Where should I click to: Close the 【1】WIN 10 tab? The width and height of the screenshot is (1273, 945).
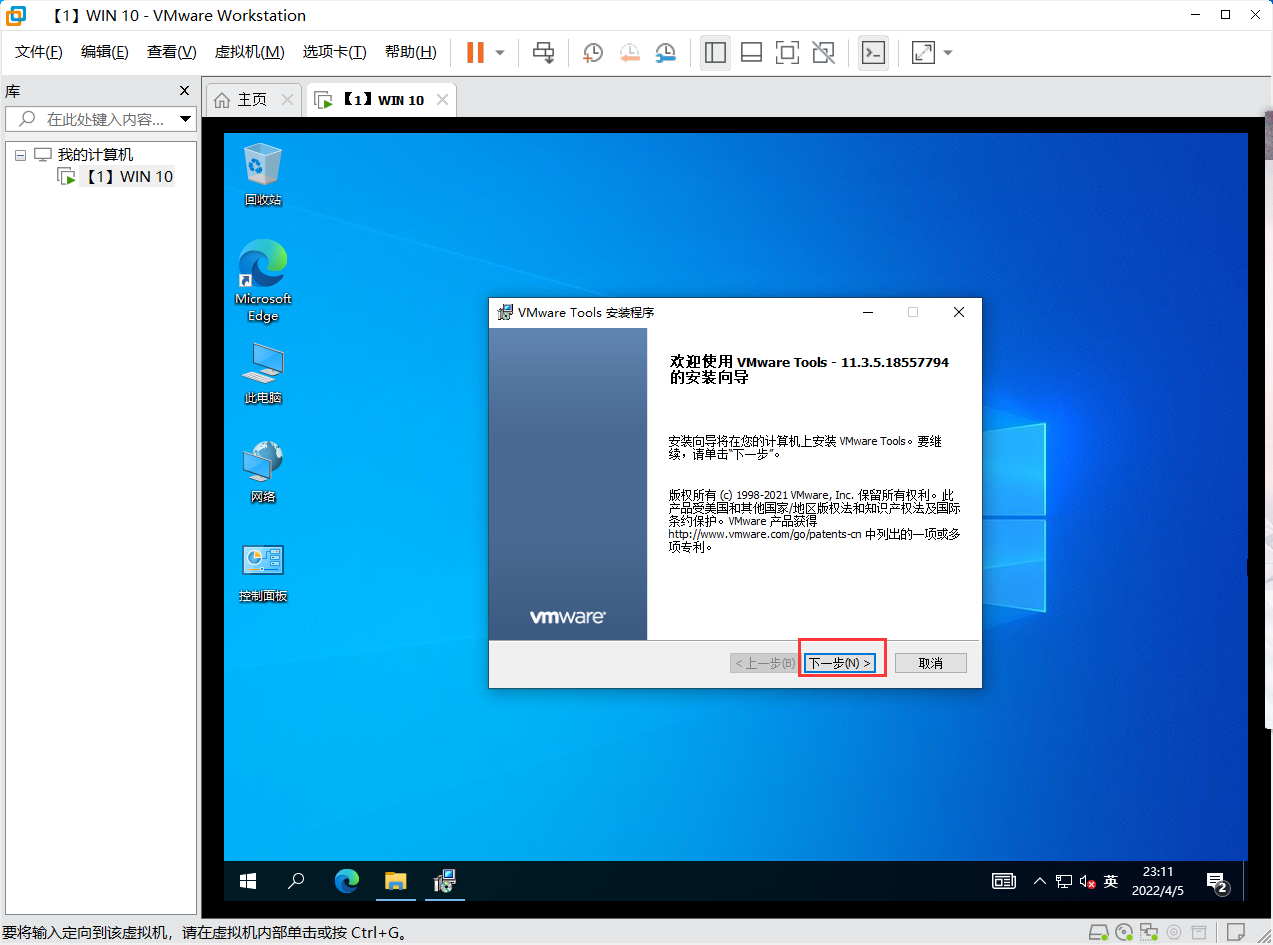442,100
